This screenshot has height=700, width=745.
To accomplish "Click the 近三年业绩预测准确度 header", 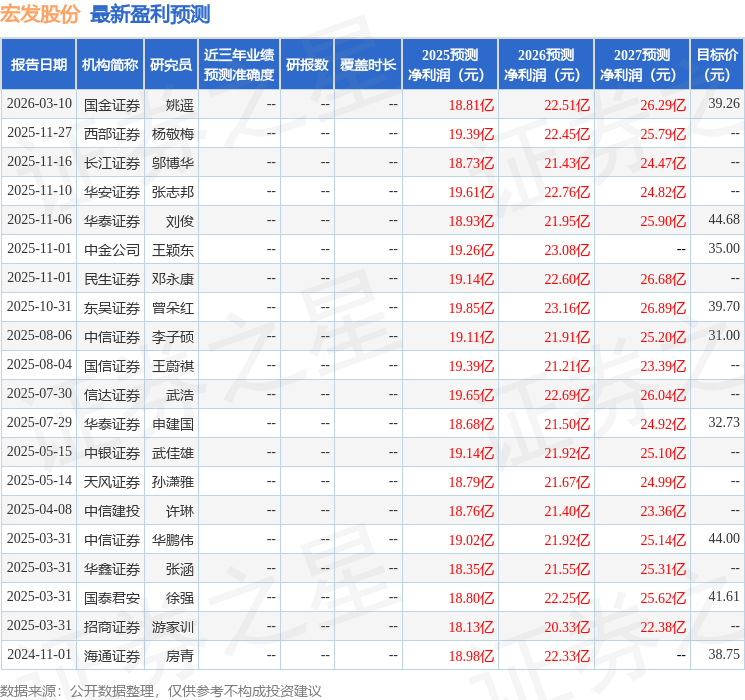I will [239, 65].
